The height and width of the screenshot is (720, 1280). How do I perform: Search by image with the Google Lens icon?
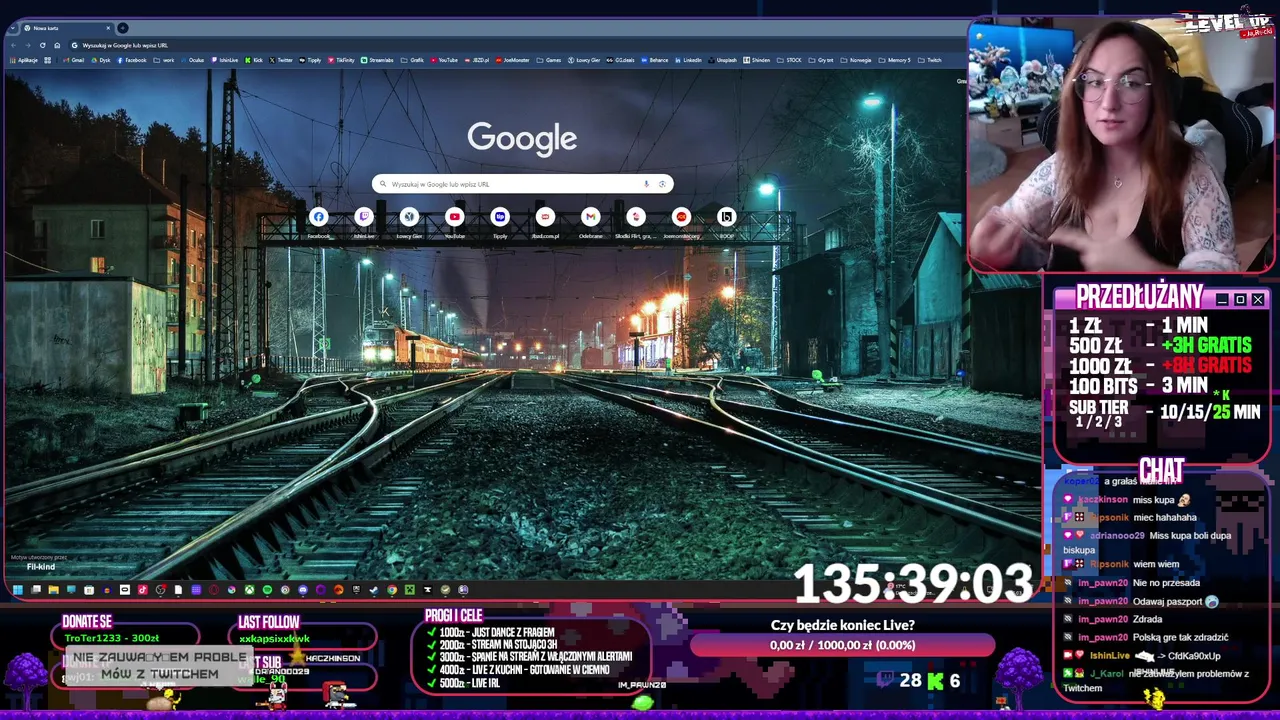pyautogui.click(x=662, y=184)
